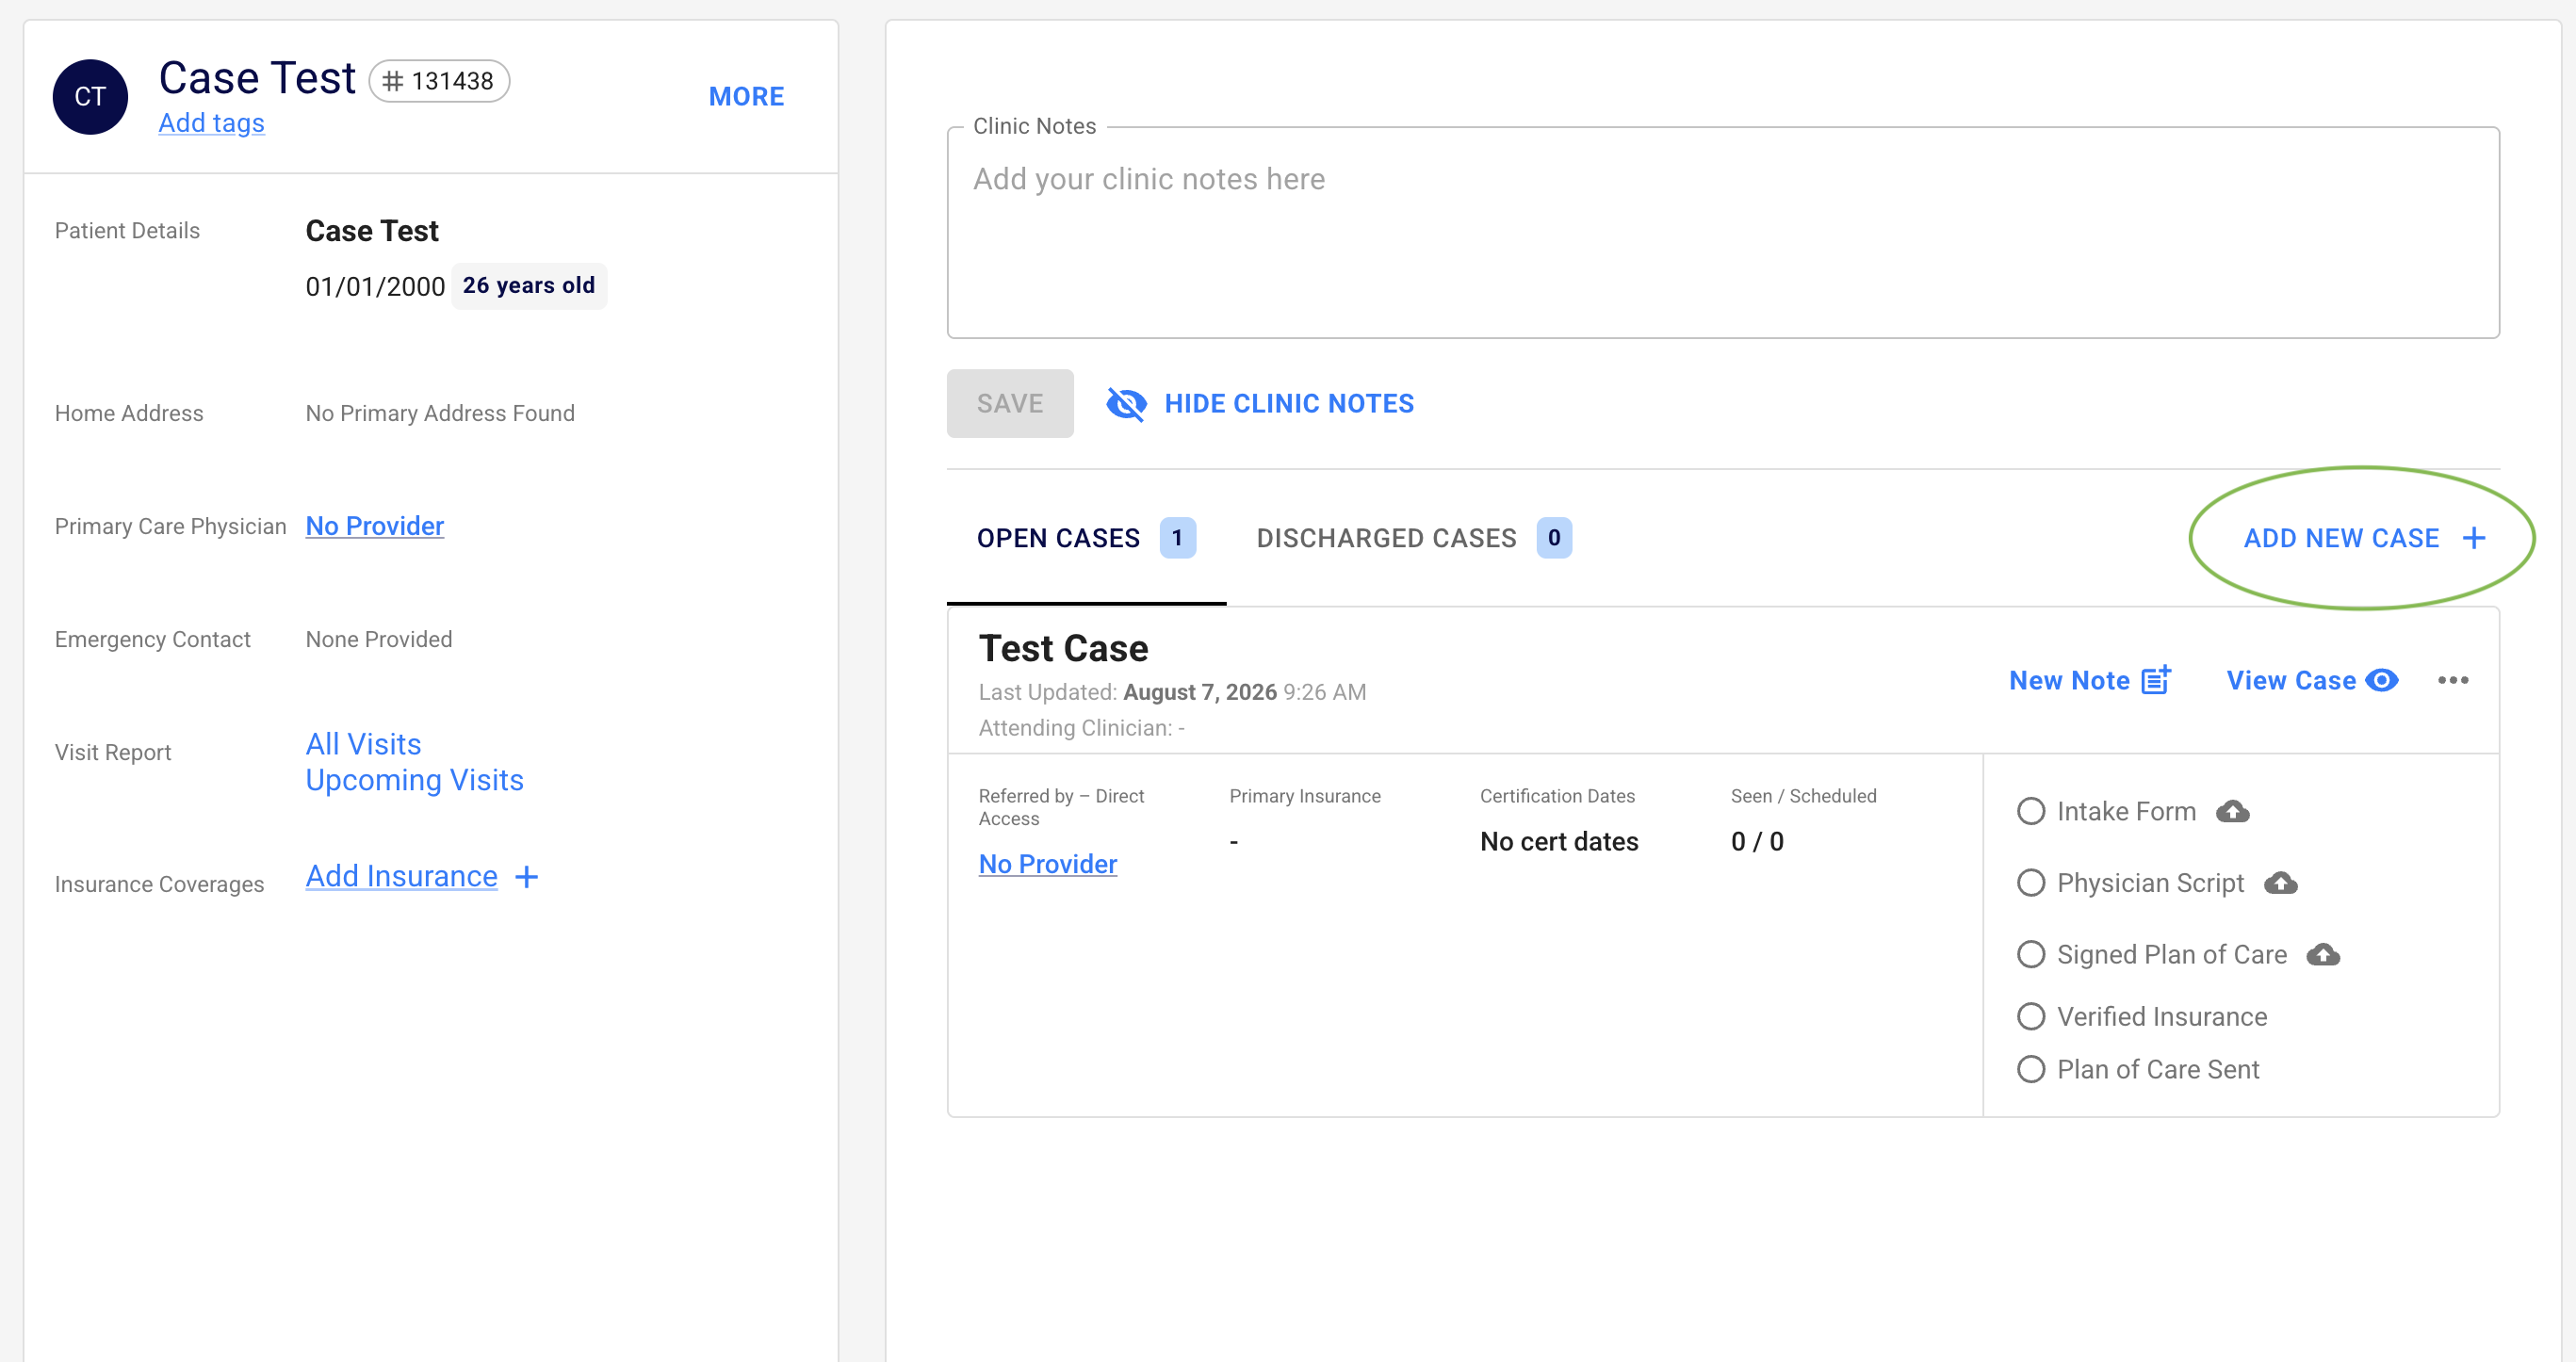Upload Signed Plan of Care via cloud icon

click(x=2323, y=954)
